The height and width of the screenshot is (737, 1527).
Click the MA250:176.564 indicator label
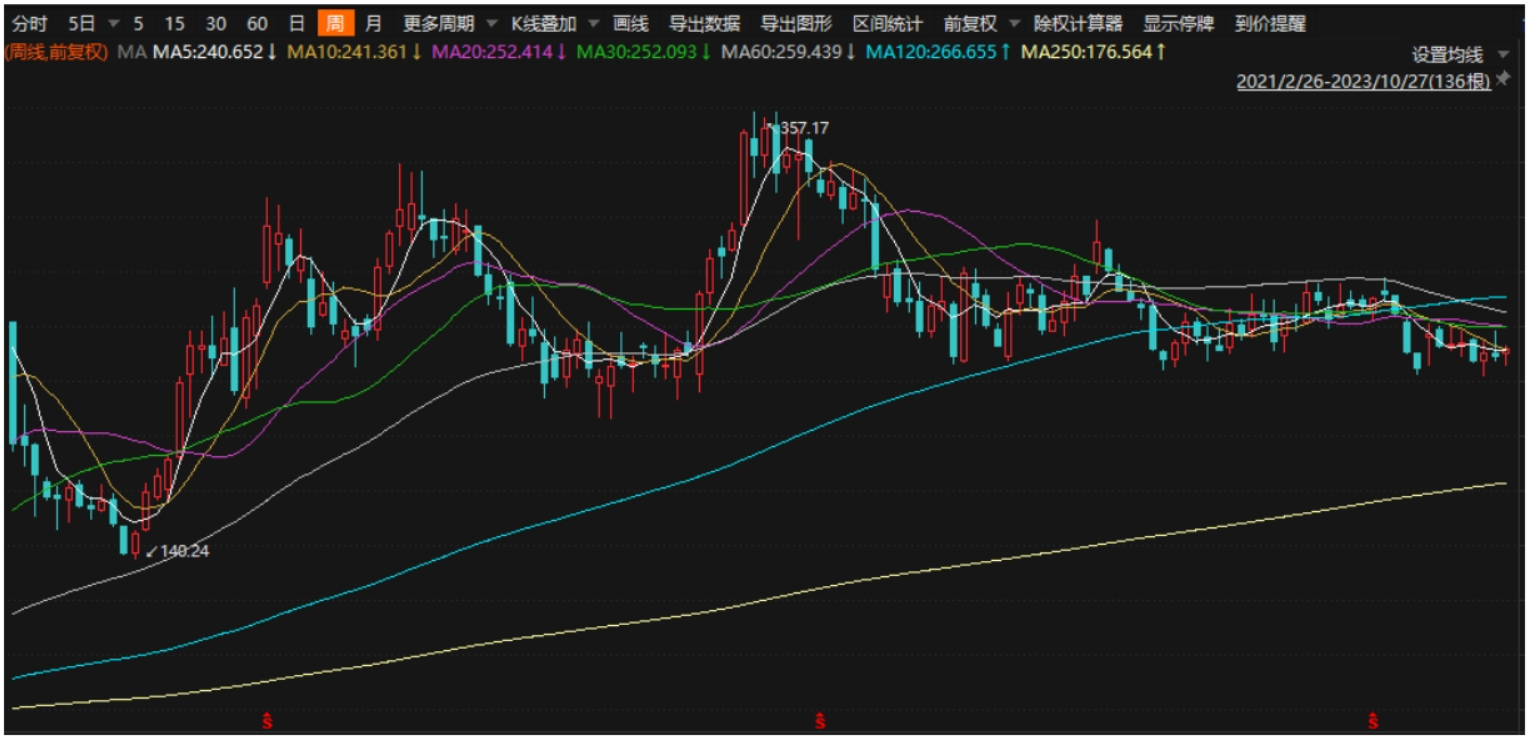tap(1093, 51)
